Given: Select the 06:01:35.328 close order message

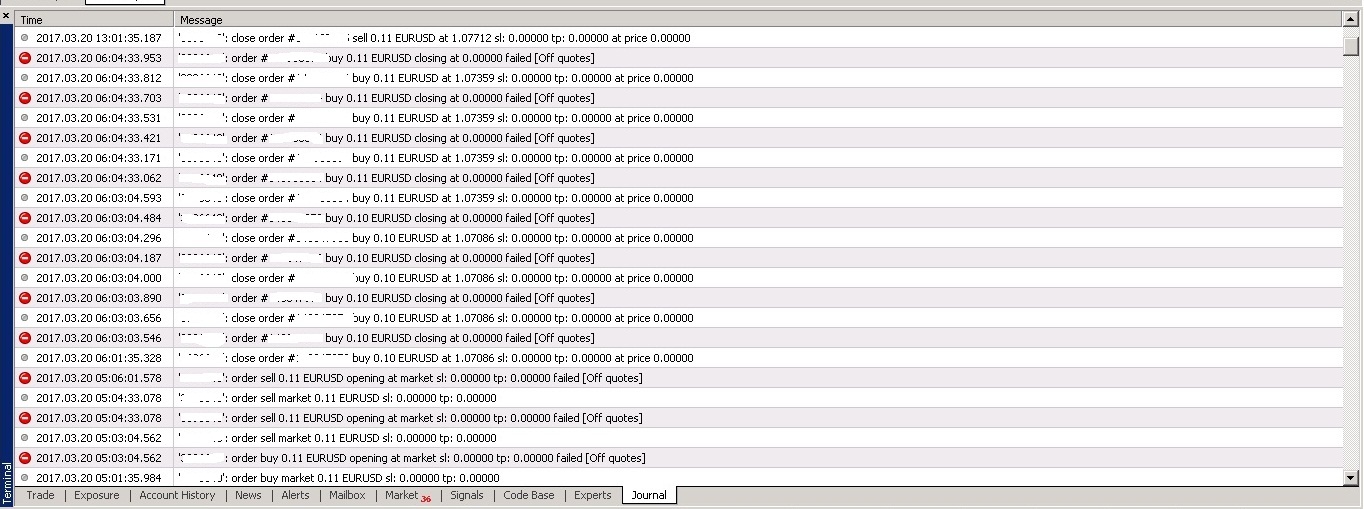Looking at the screenshot, I should coord(436,358).
